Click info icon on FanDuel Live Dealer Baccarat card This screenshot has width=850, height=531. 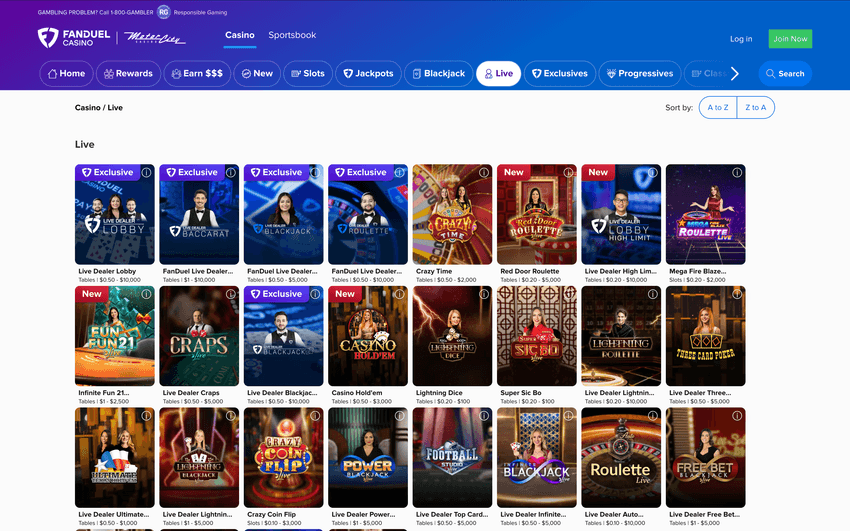(x=231, y=172)
